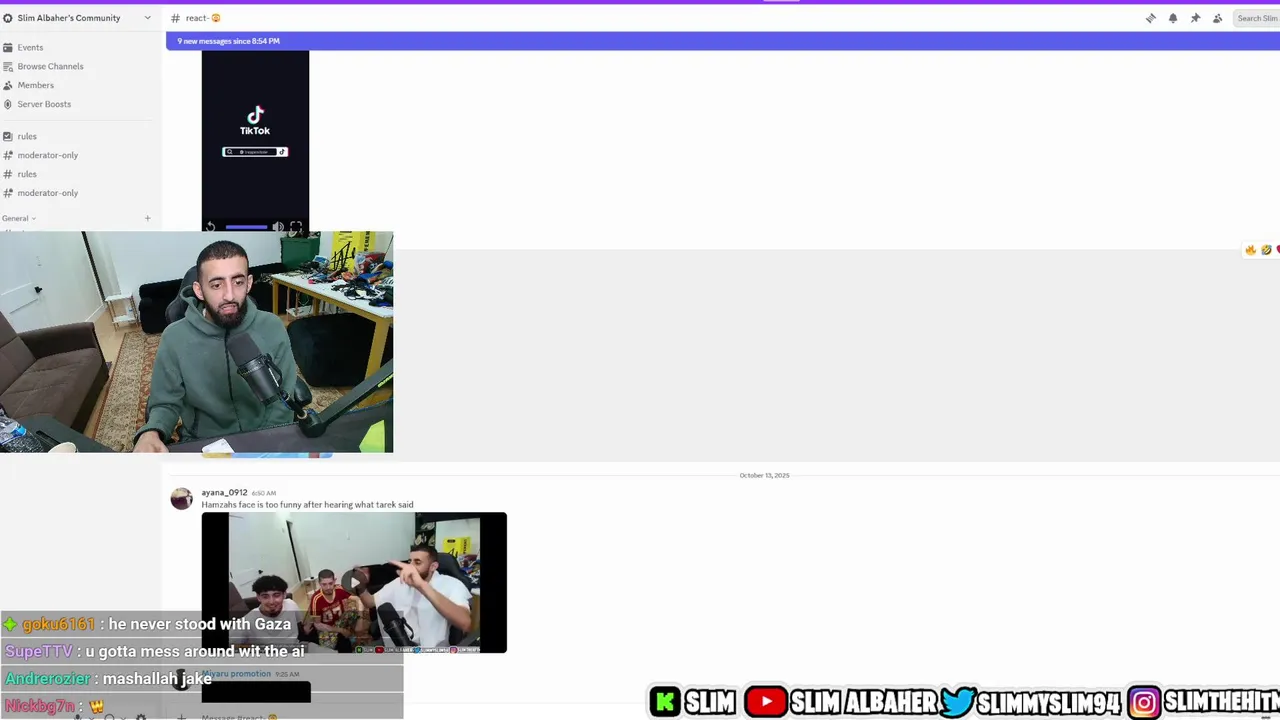Click the SLIMMYSLIM94 Twitter handle text
1280x720 pixels.
coord(1048,702)
